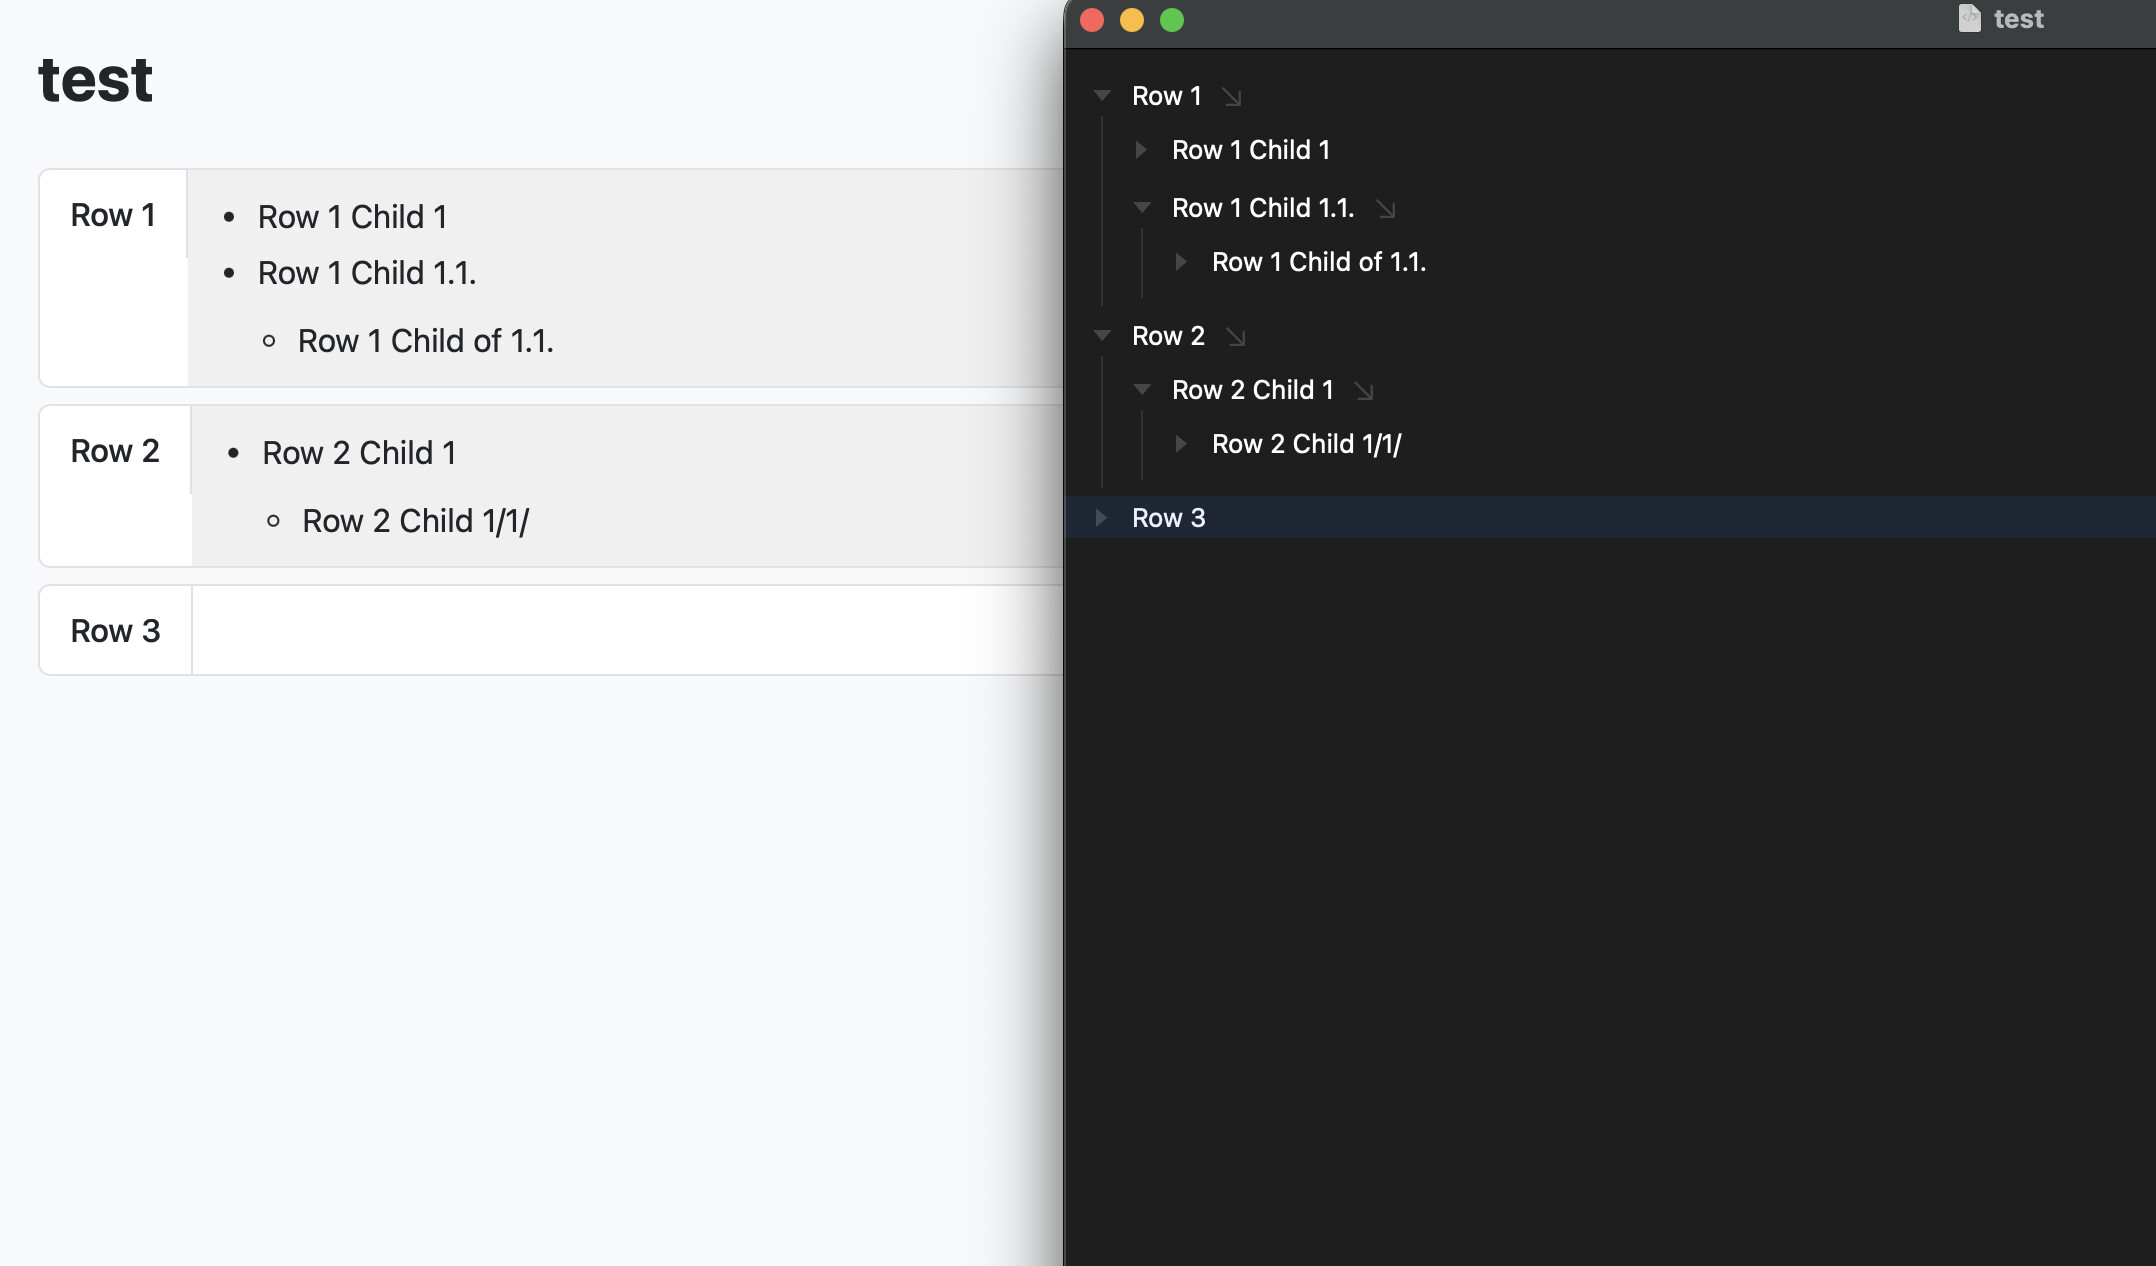
Task: Click the hollow bullet before Row 2 Child 1/1/
Action: click(272, 521)
